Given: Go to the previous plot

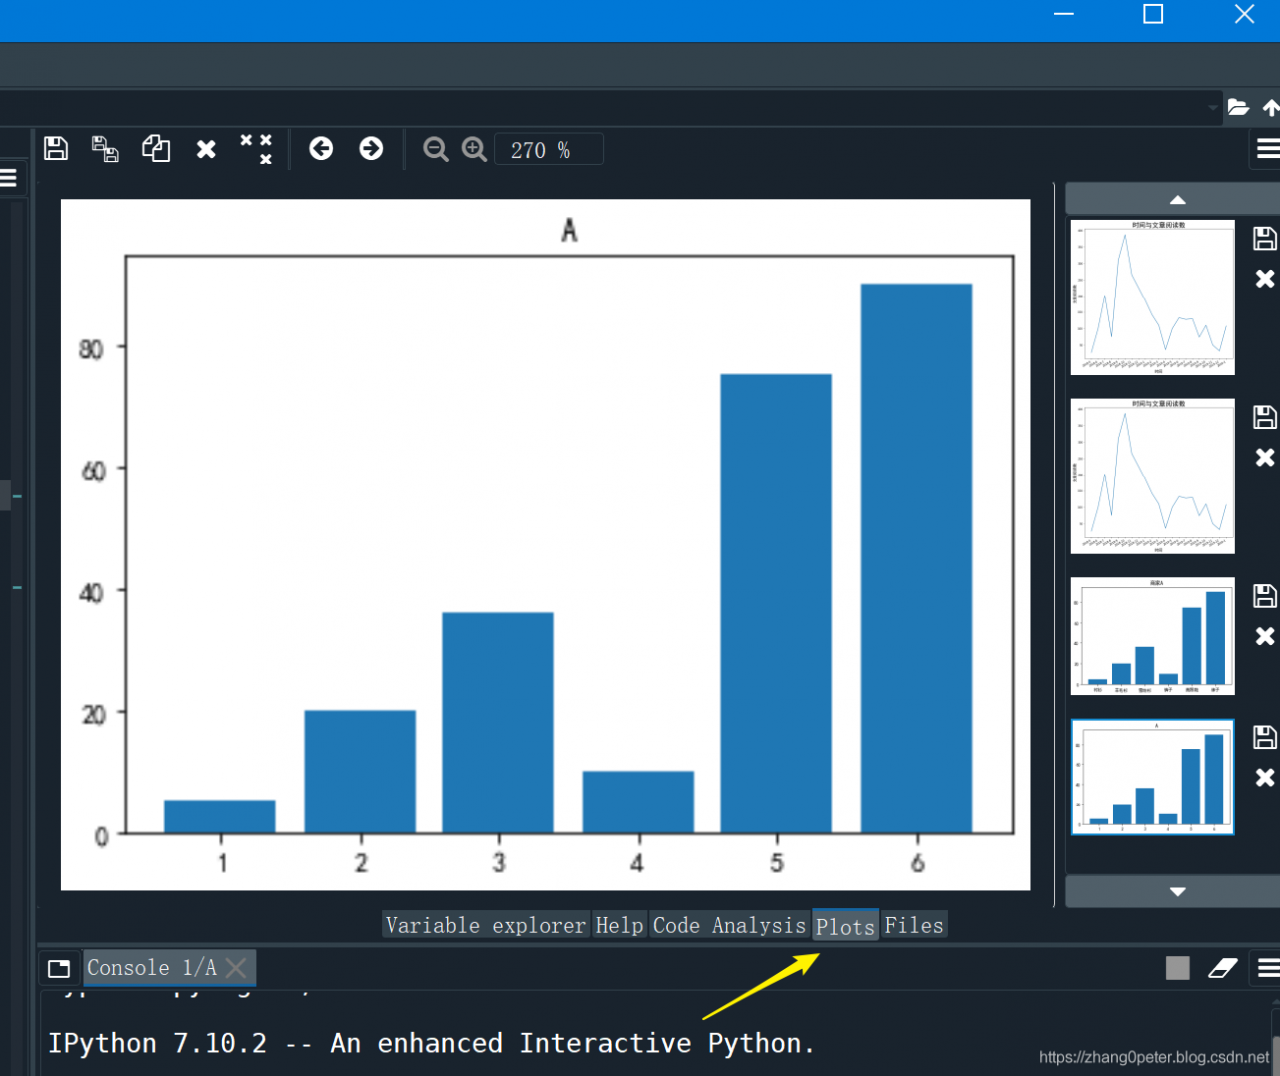Looking at the screenshot, I should (321, 148).
